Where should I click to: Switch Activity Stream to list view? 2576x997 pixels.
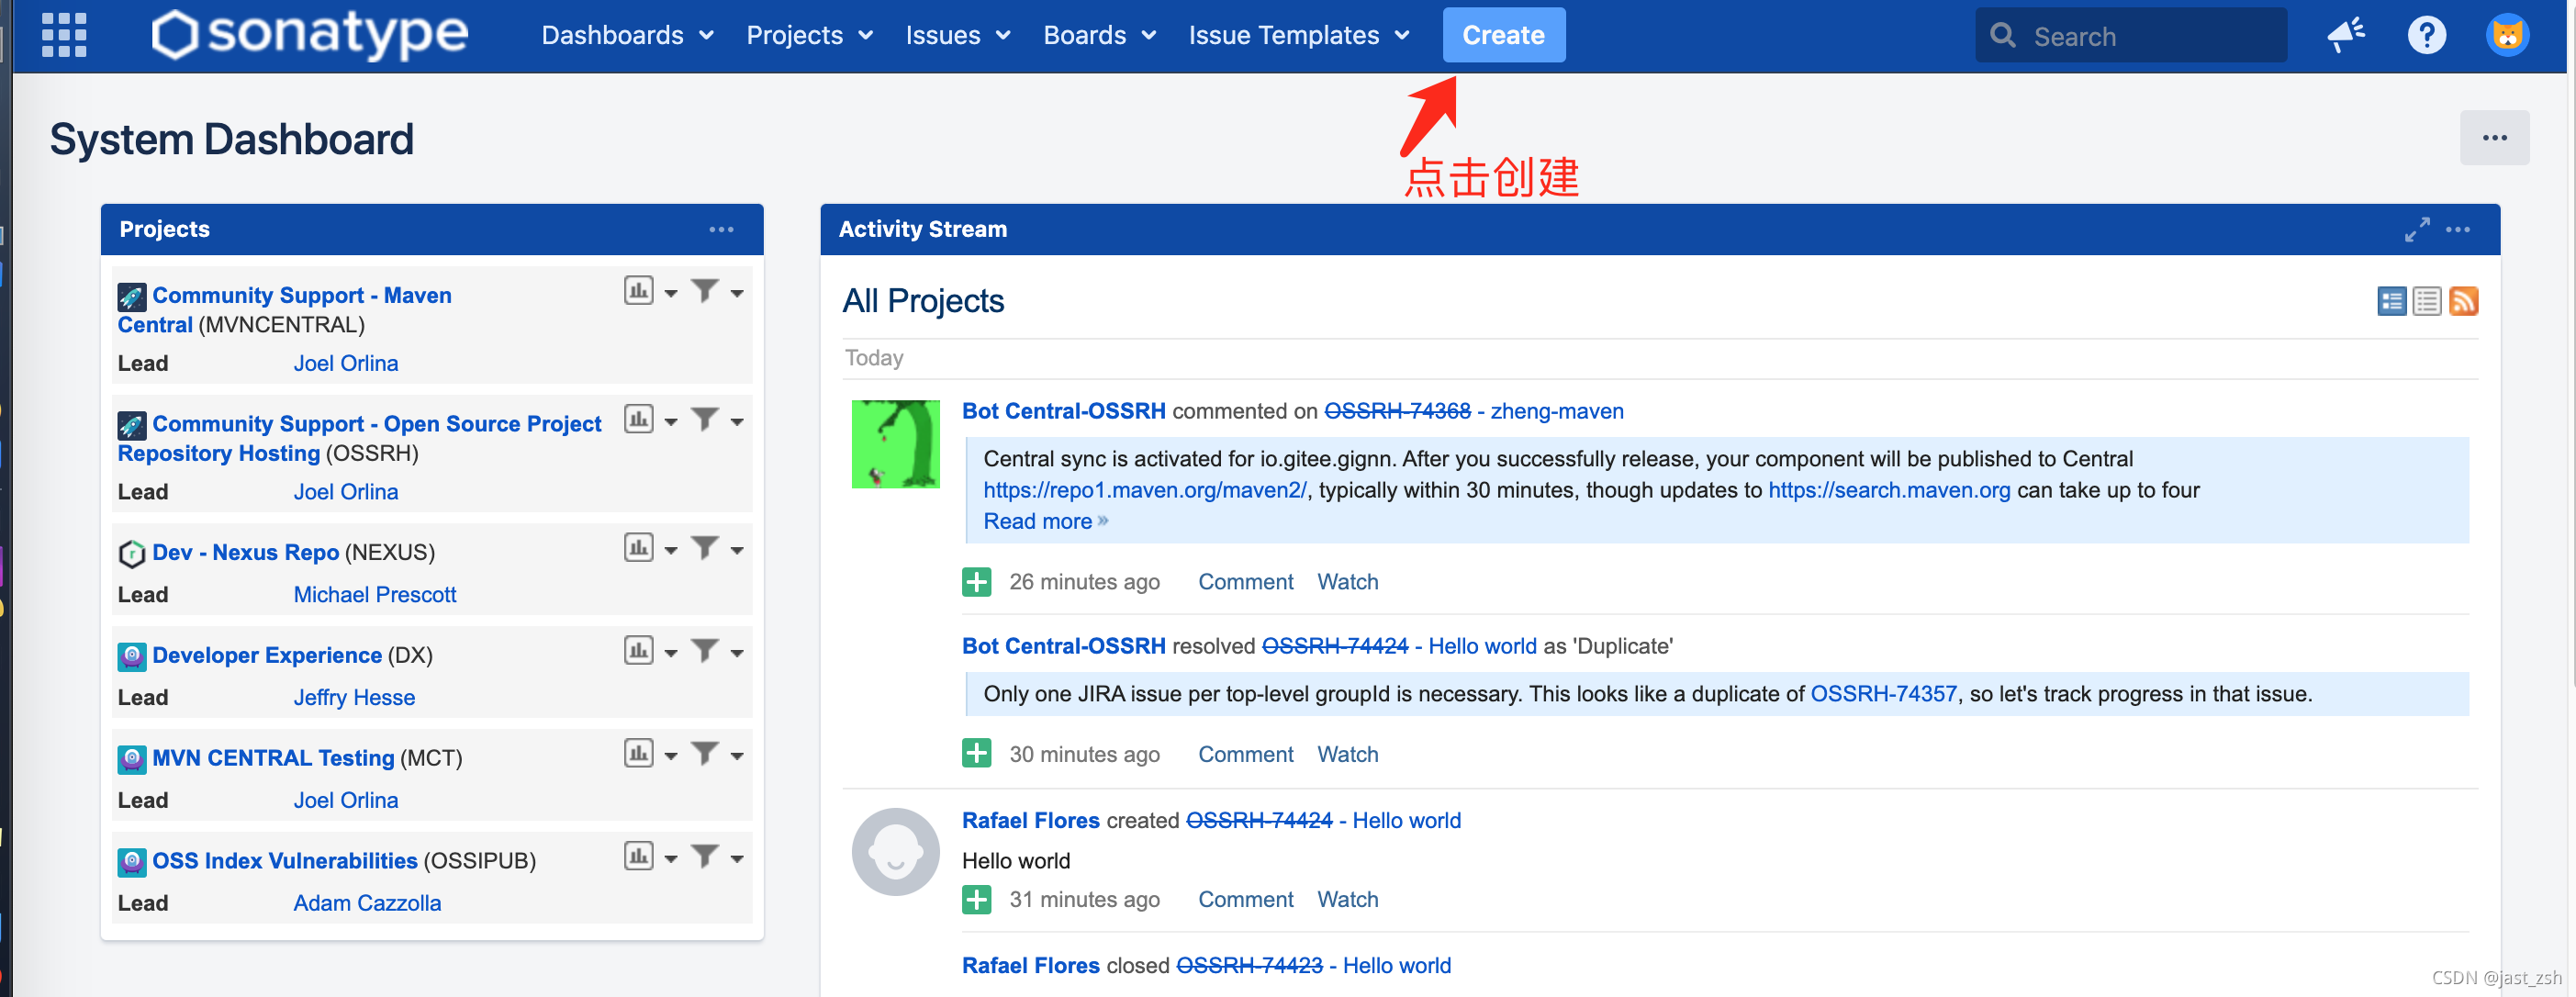coord(2427,301)
